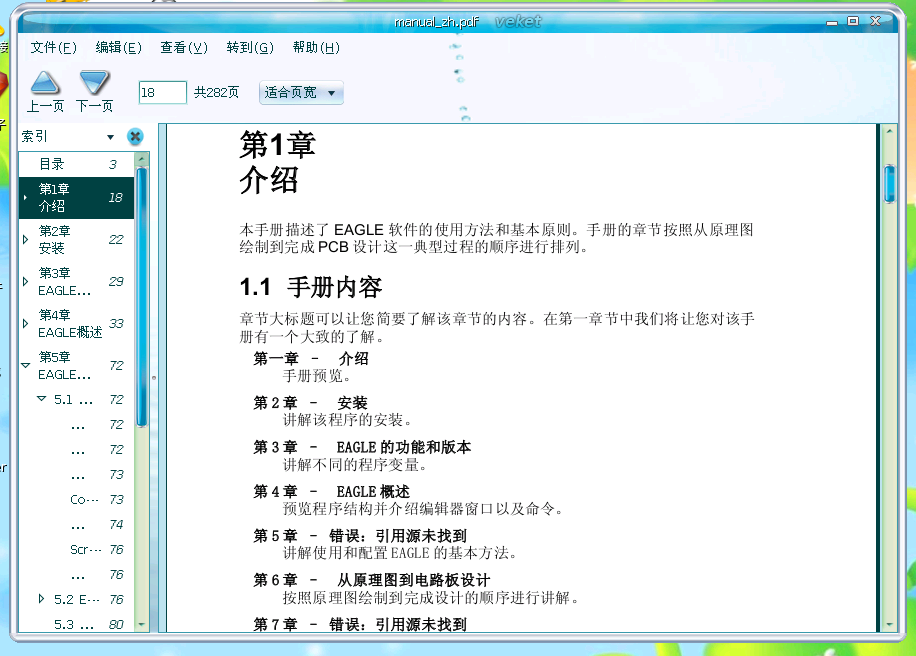Click the index sidebar scrollbar thumb
Screen dimensions: 916x656
pos(141,297)
